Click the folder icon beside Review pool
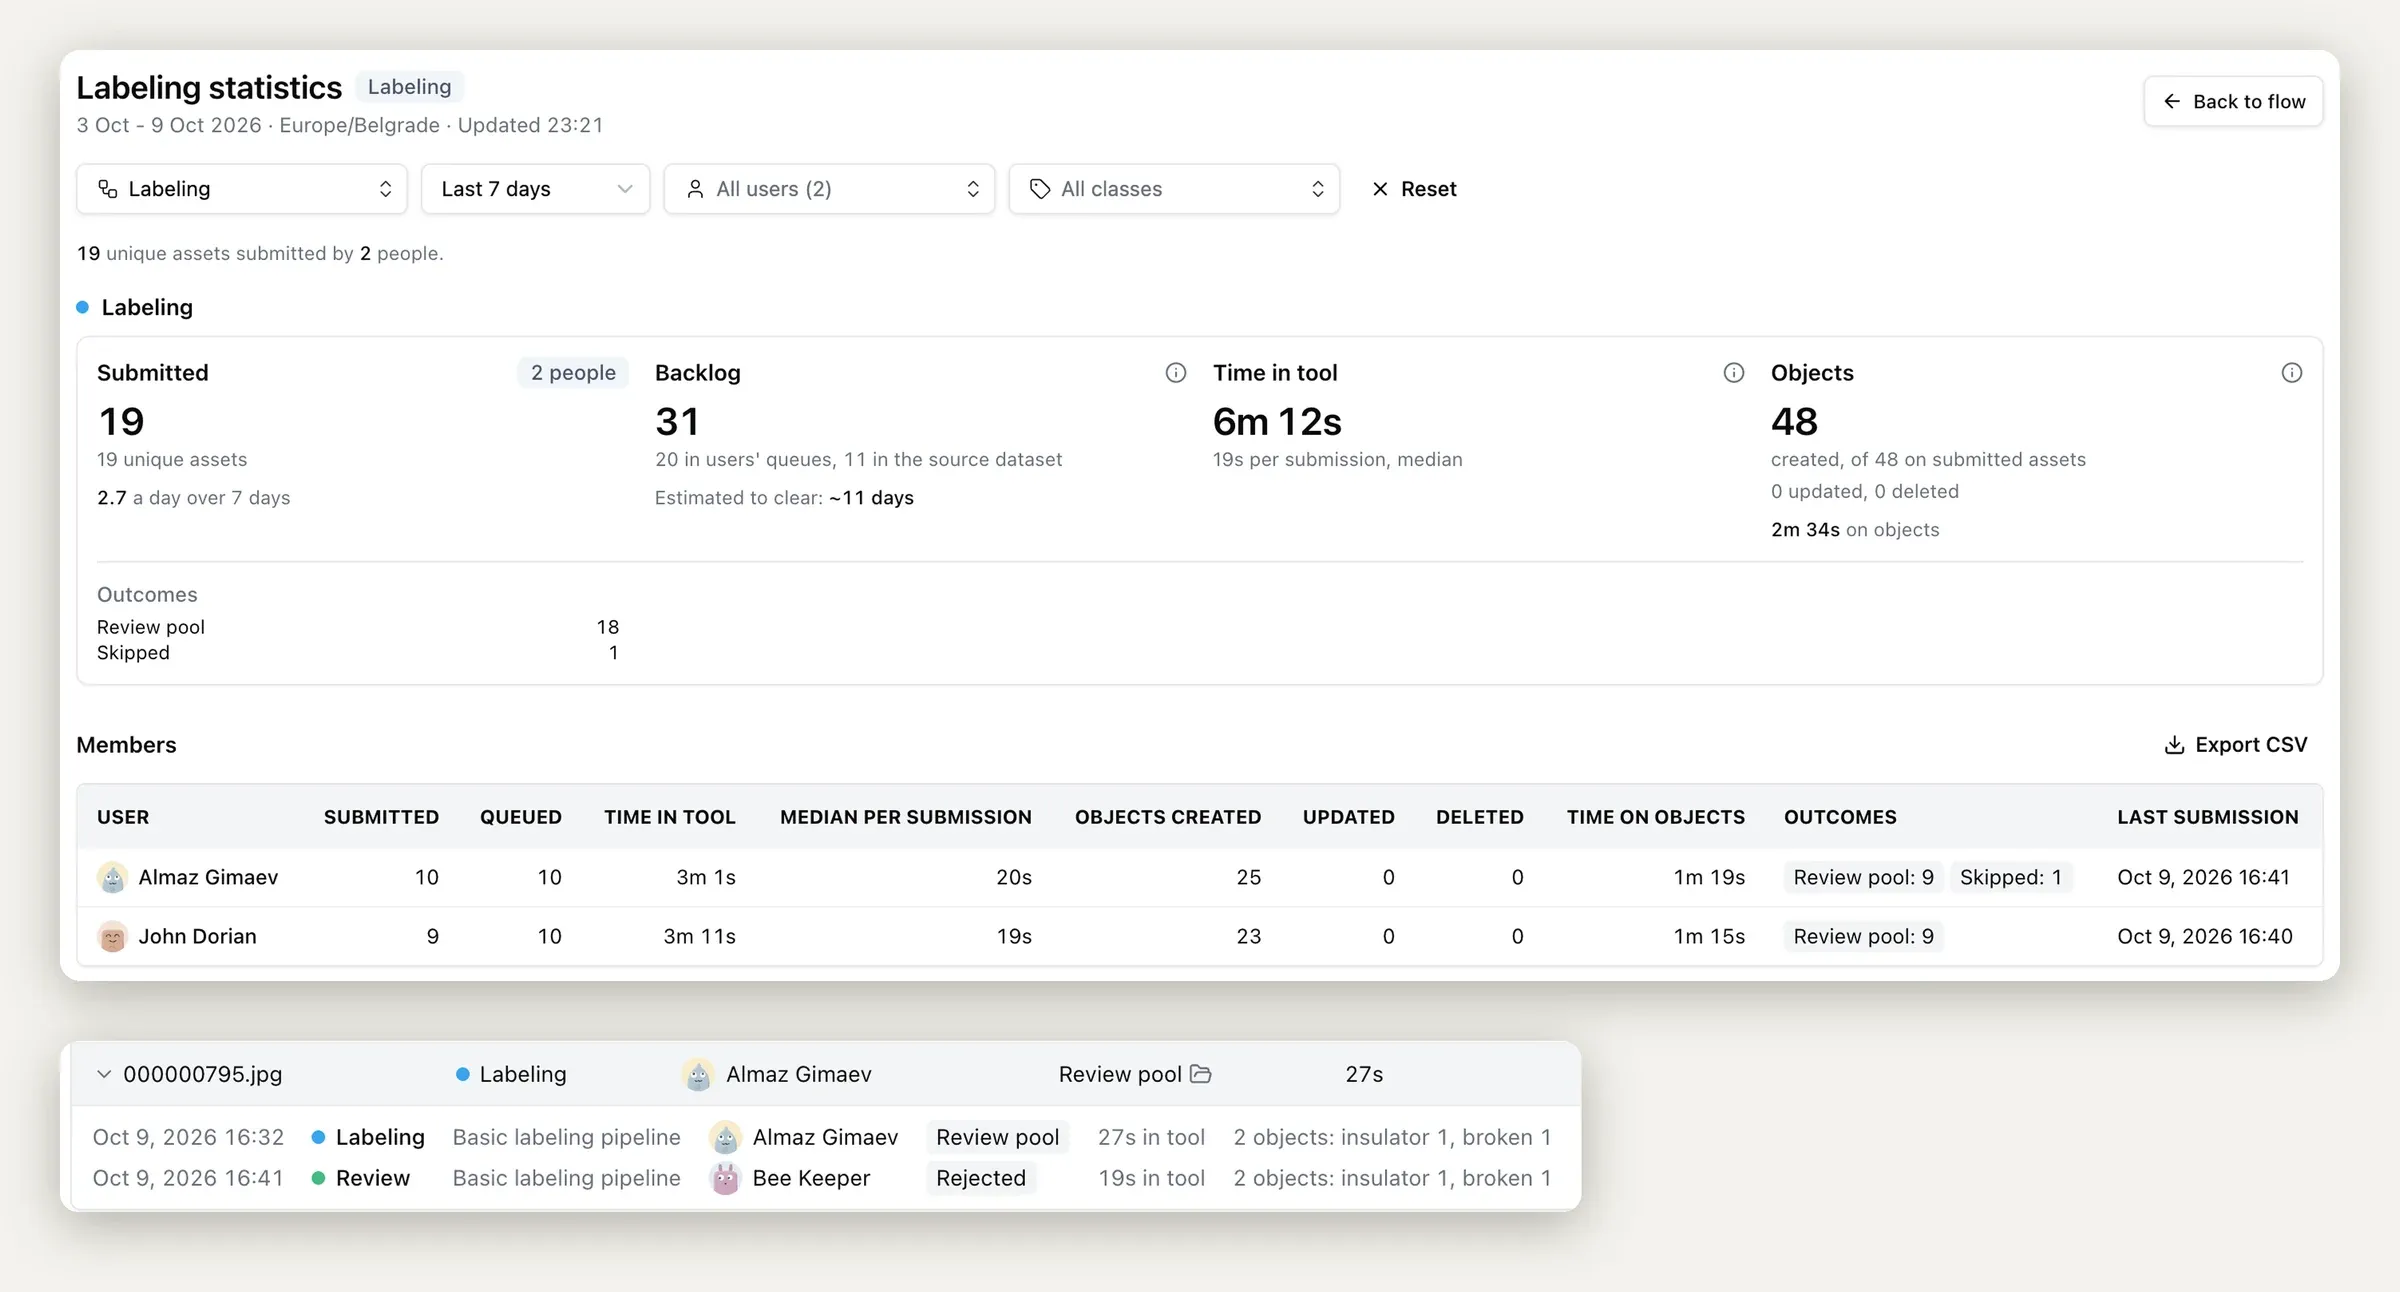This screenshot has width=2400, height=1292. point(1201,1074)
